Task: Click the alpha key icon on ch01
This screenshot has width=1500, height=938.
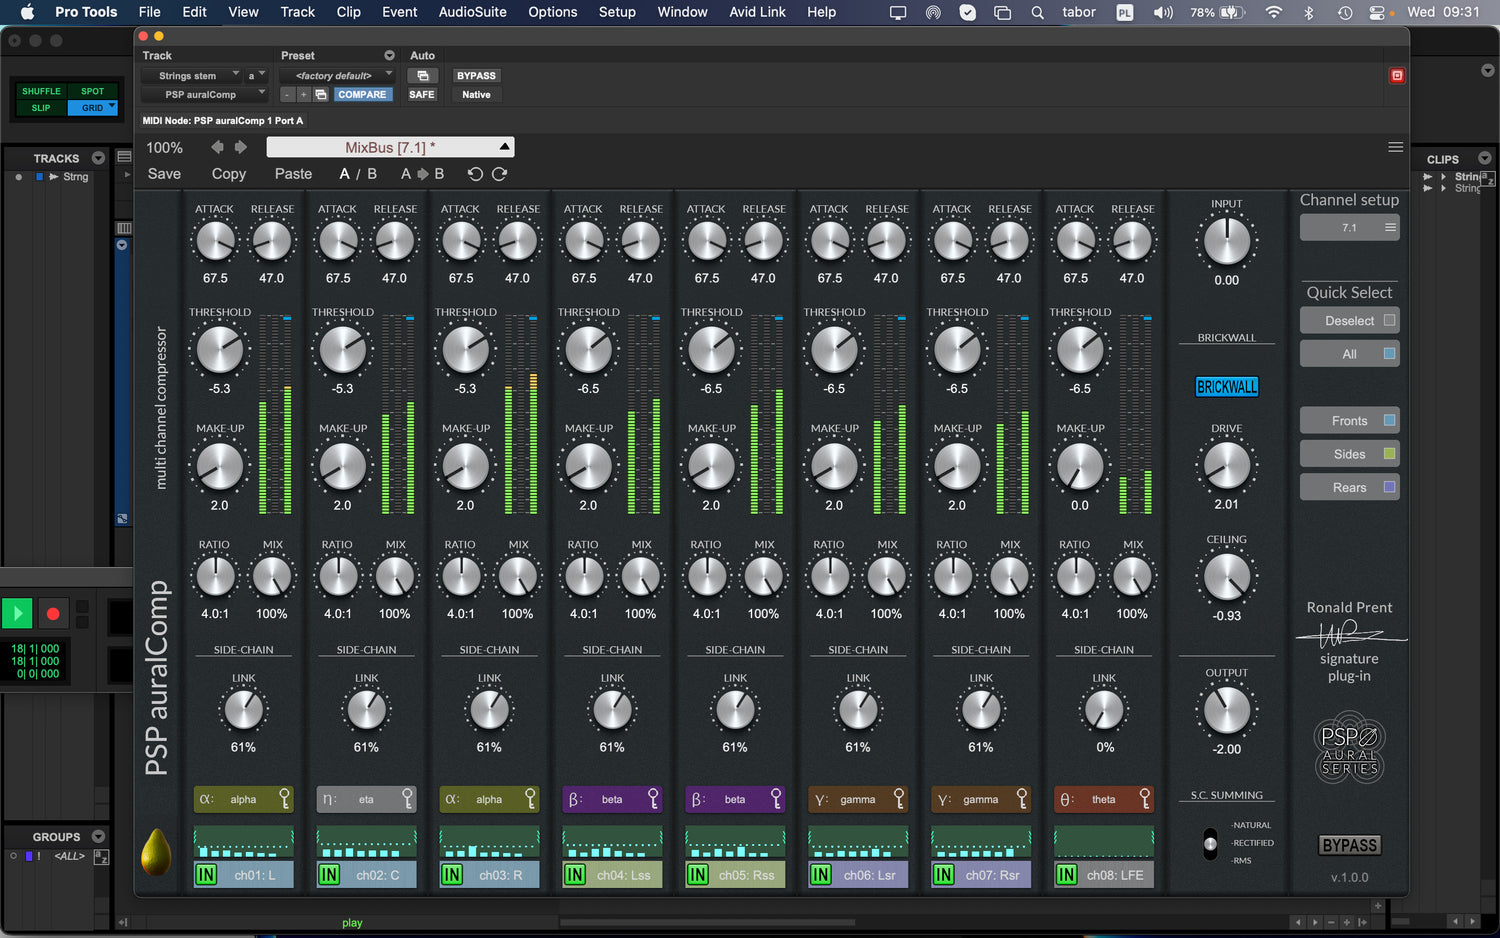Action: (x=285, y=798)
